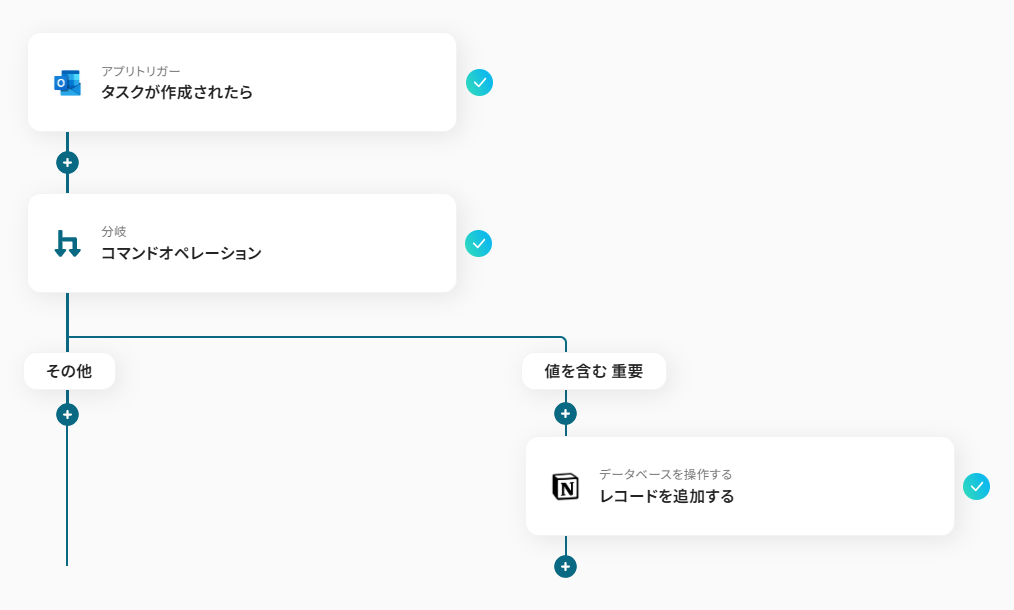Image resolution: width=1014 pixels, height=610 pixels.
Task: Select the 値を含む 重要 branch label
Action: (x=594, y=371)
